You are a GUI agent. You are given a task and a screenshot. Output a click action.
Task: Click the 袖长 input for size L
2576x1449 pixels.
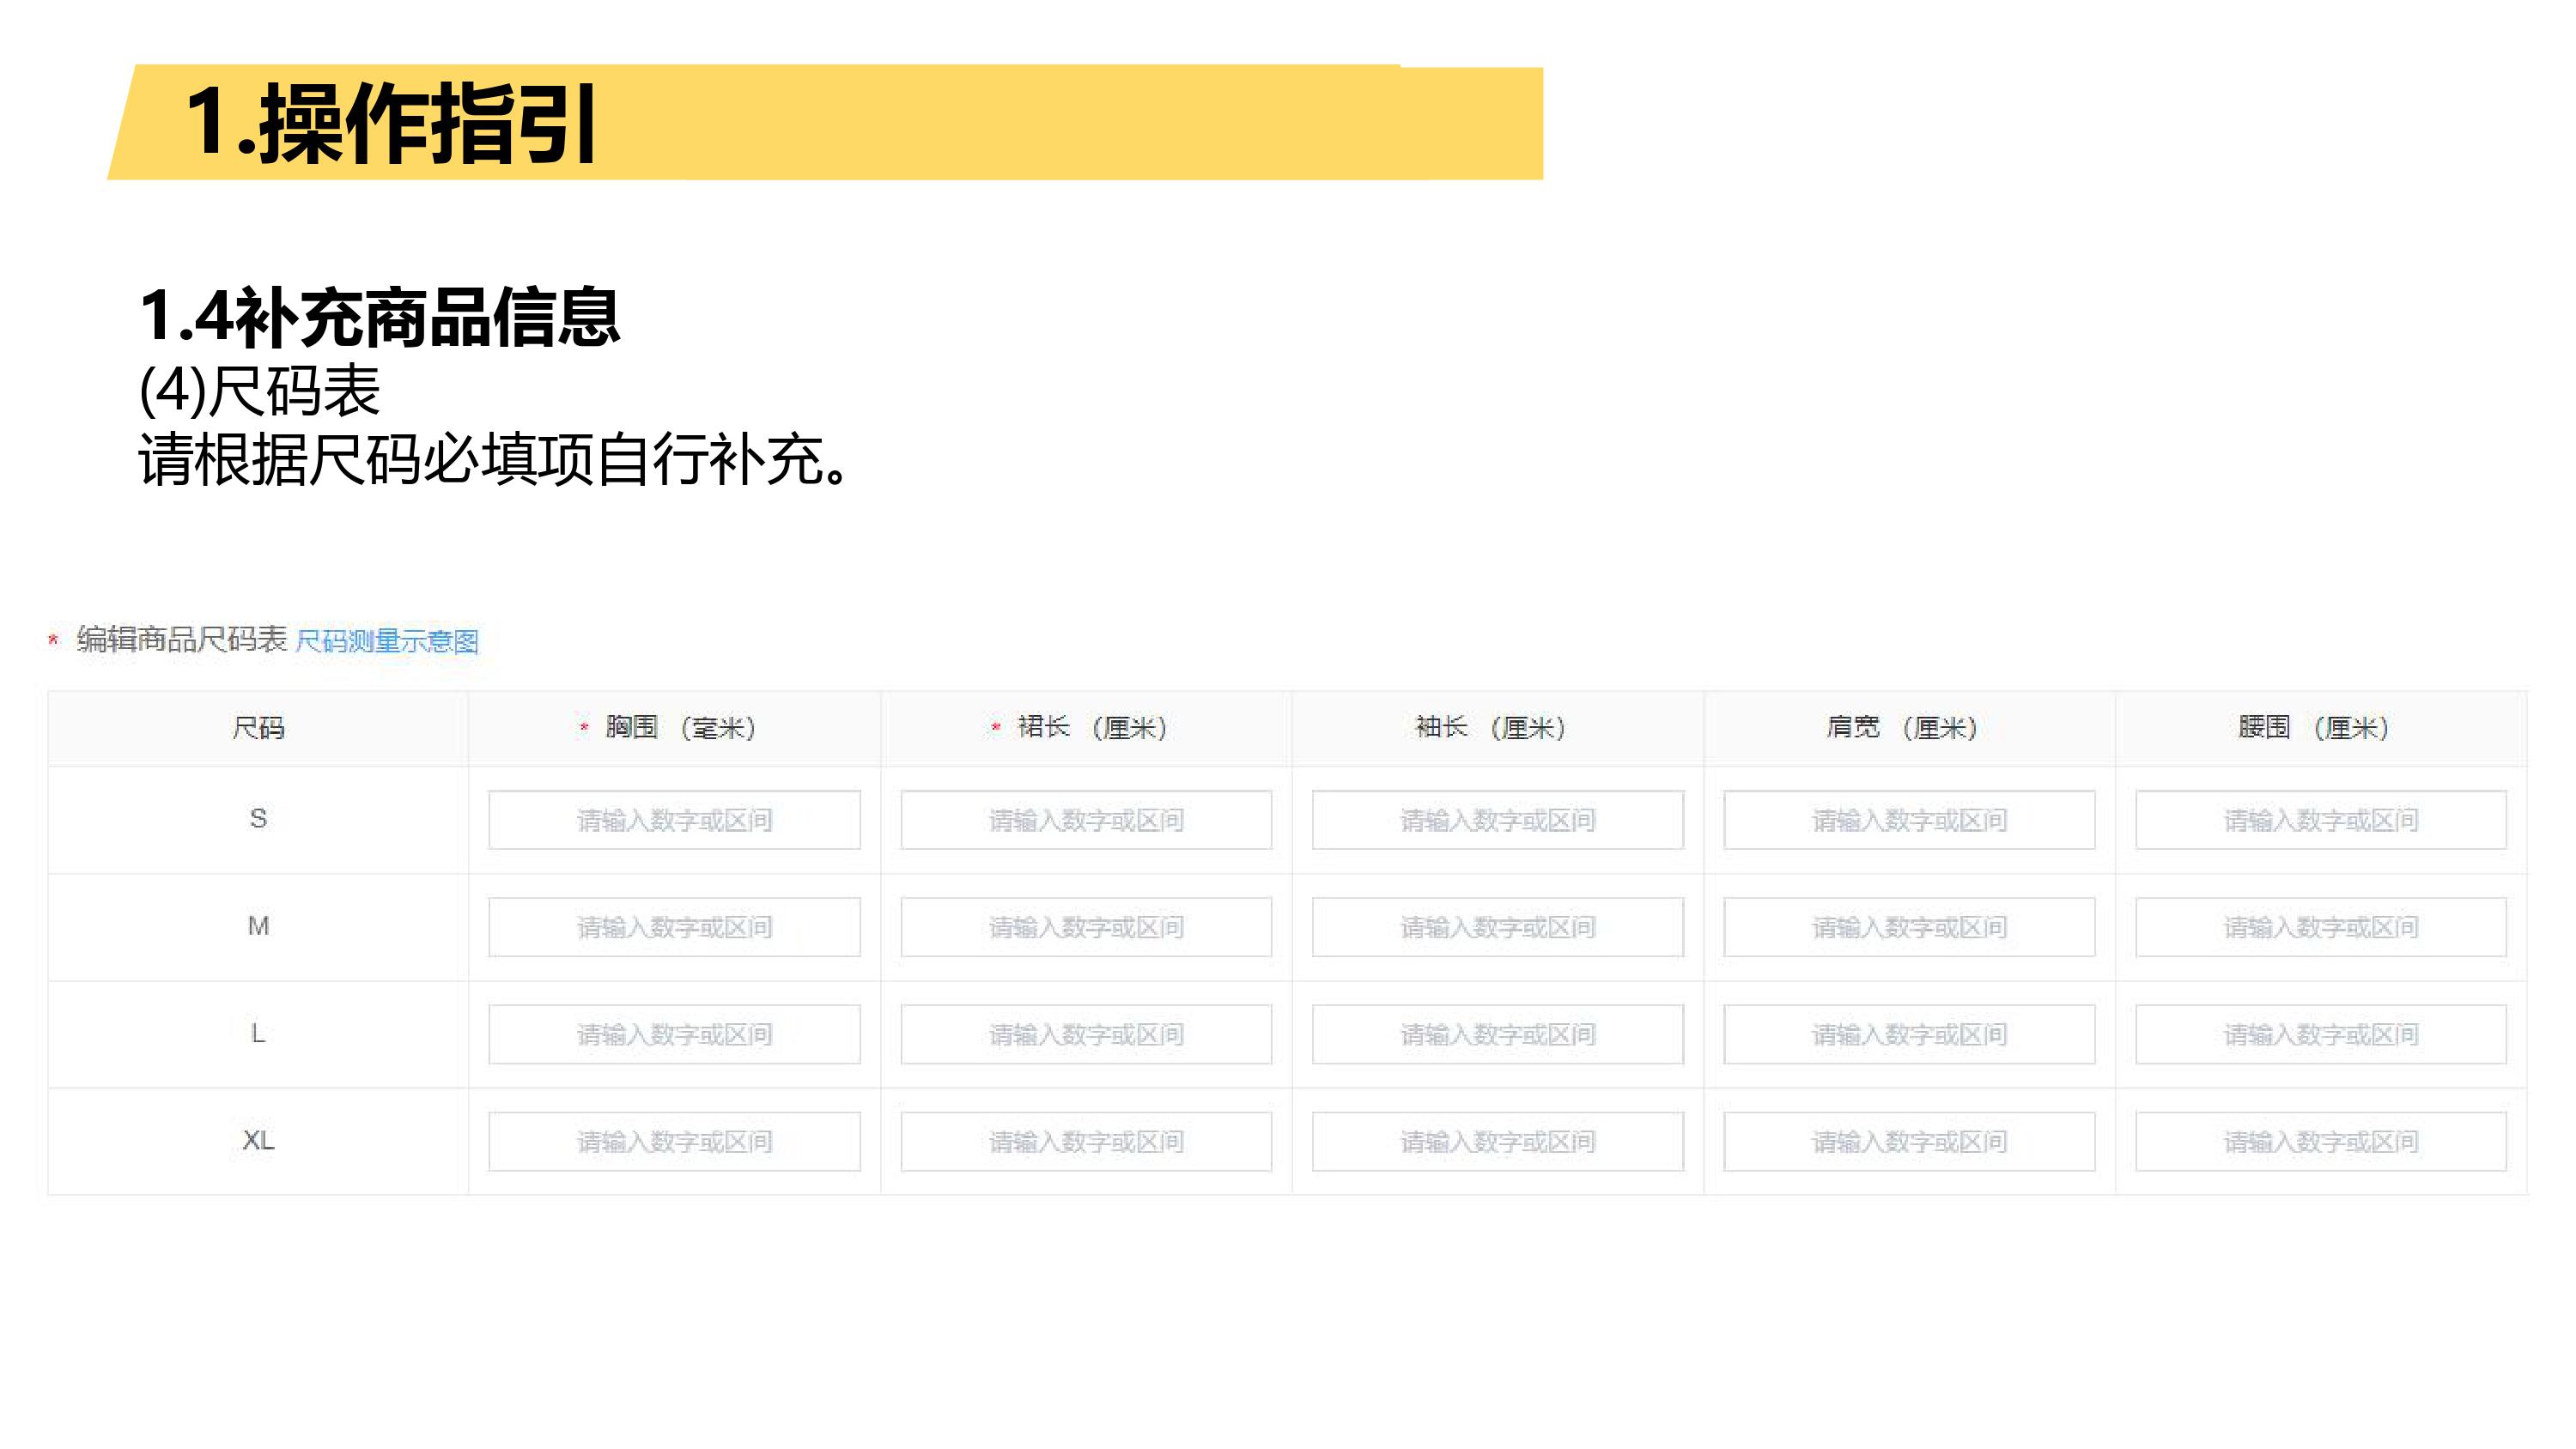tap(1498, 1034)
